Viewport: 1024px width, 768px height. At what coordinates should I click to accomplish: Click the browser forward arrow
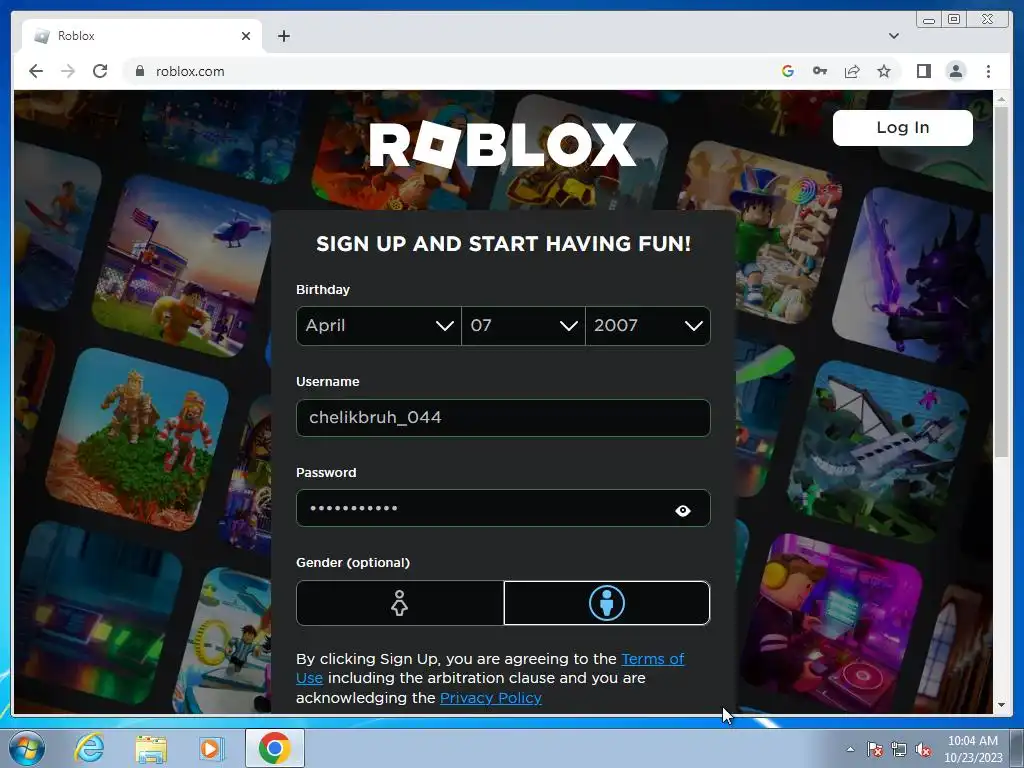[x=68, y=71]
